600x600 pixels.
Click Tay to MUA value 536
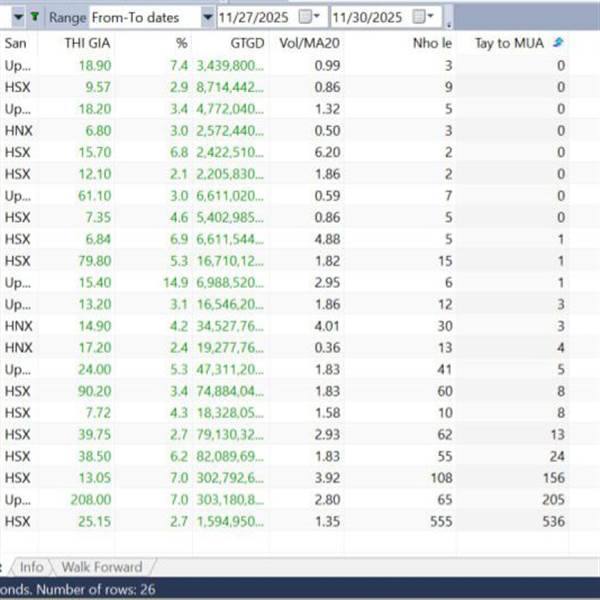(x=553, y=521)
